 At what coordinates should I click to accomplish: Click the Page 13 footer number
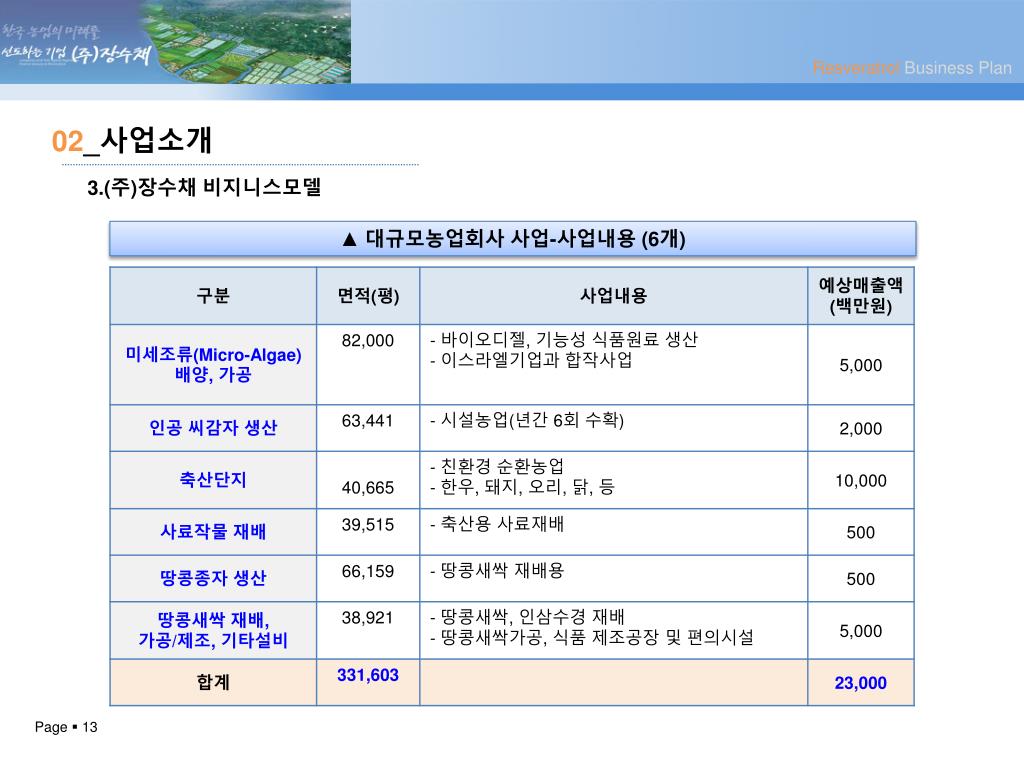[89, 727]
